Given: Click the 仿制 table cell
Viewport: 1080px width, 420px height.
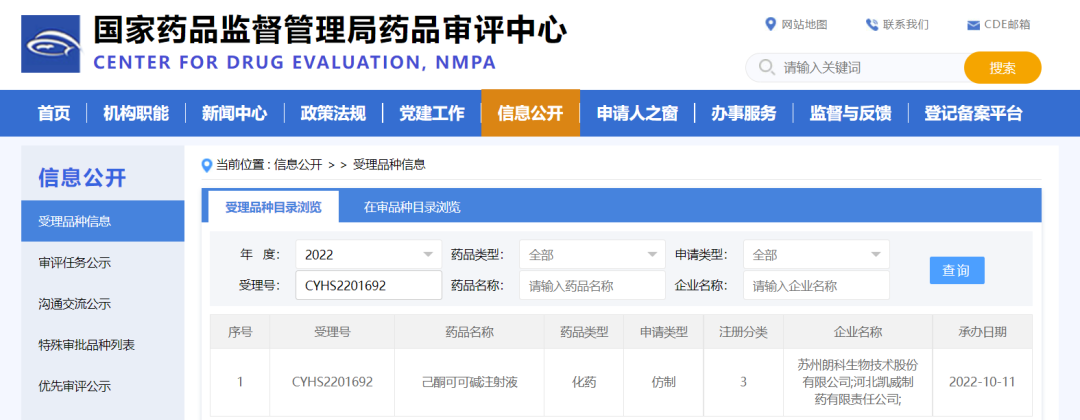Looking at the screenshot, I should (663, 381).
